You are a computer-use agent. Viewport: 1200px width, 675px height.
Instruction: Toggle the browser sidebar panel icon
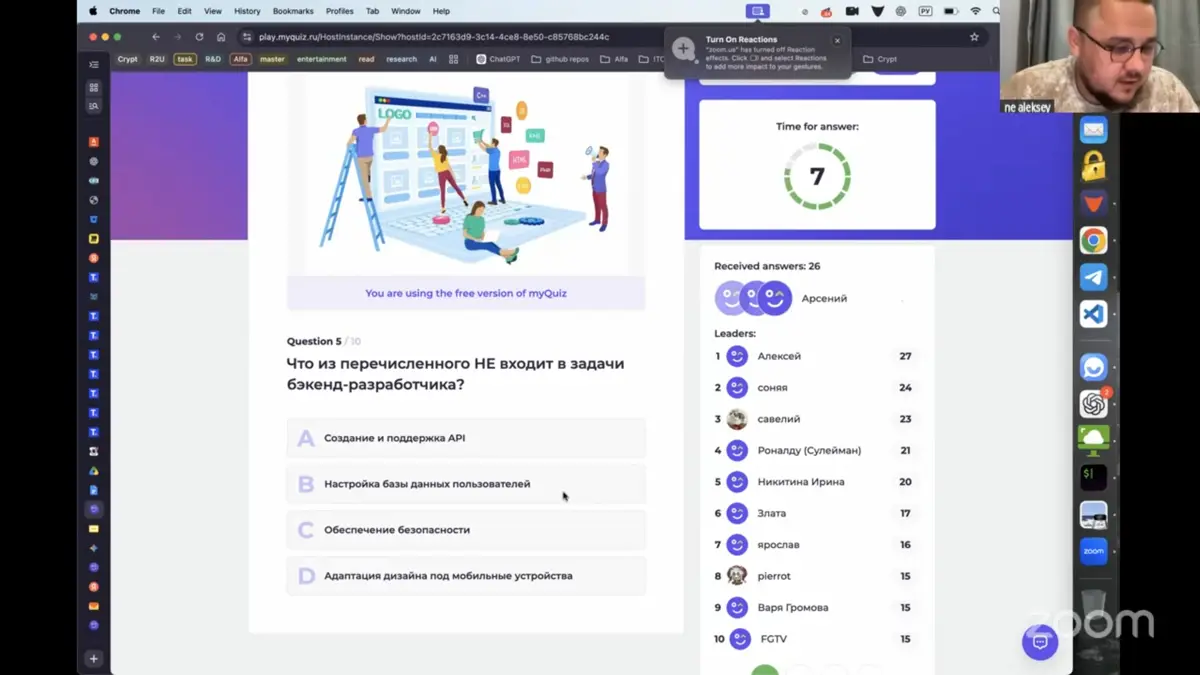94,63
